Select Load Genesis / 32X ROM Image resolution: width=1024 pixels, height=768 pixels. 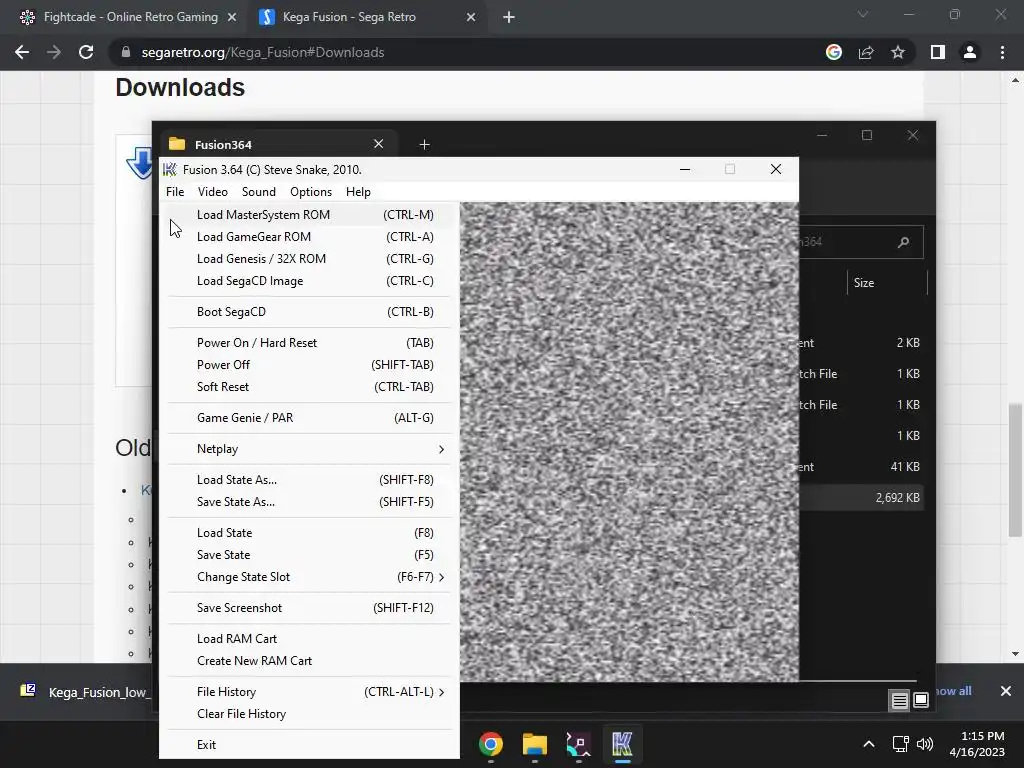309,259
